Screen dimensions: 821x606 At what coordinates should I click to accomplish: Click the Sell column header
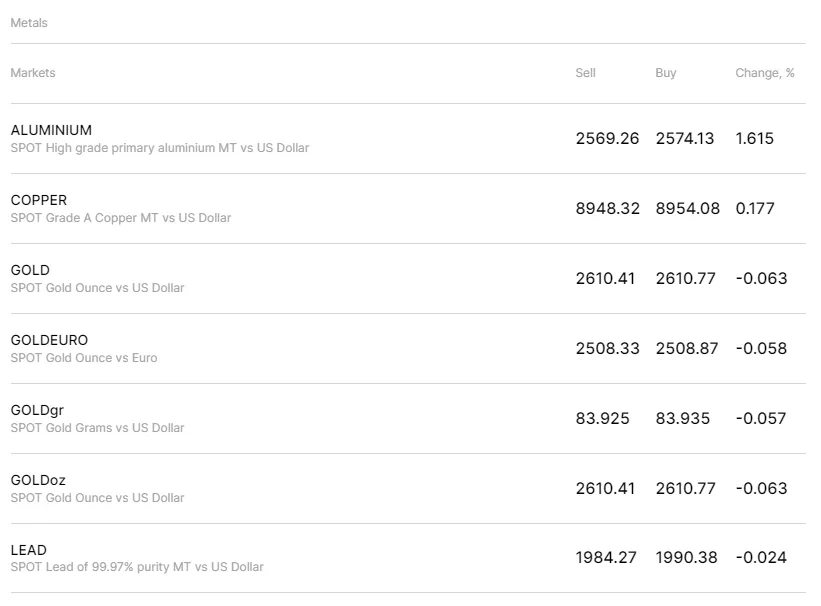[585, 73]
